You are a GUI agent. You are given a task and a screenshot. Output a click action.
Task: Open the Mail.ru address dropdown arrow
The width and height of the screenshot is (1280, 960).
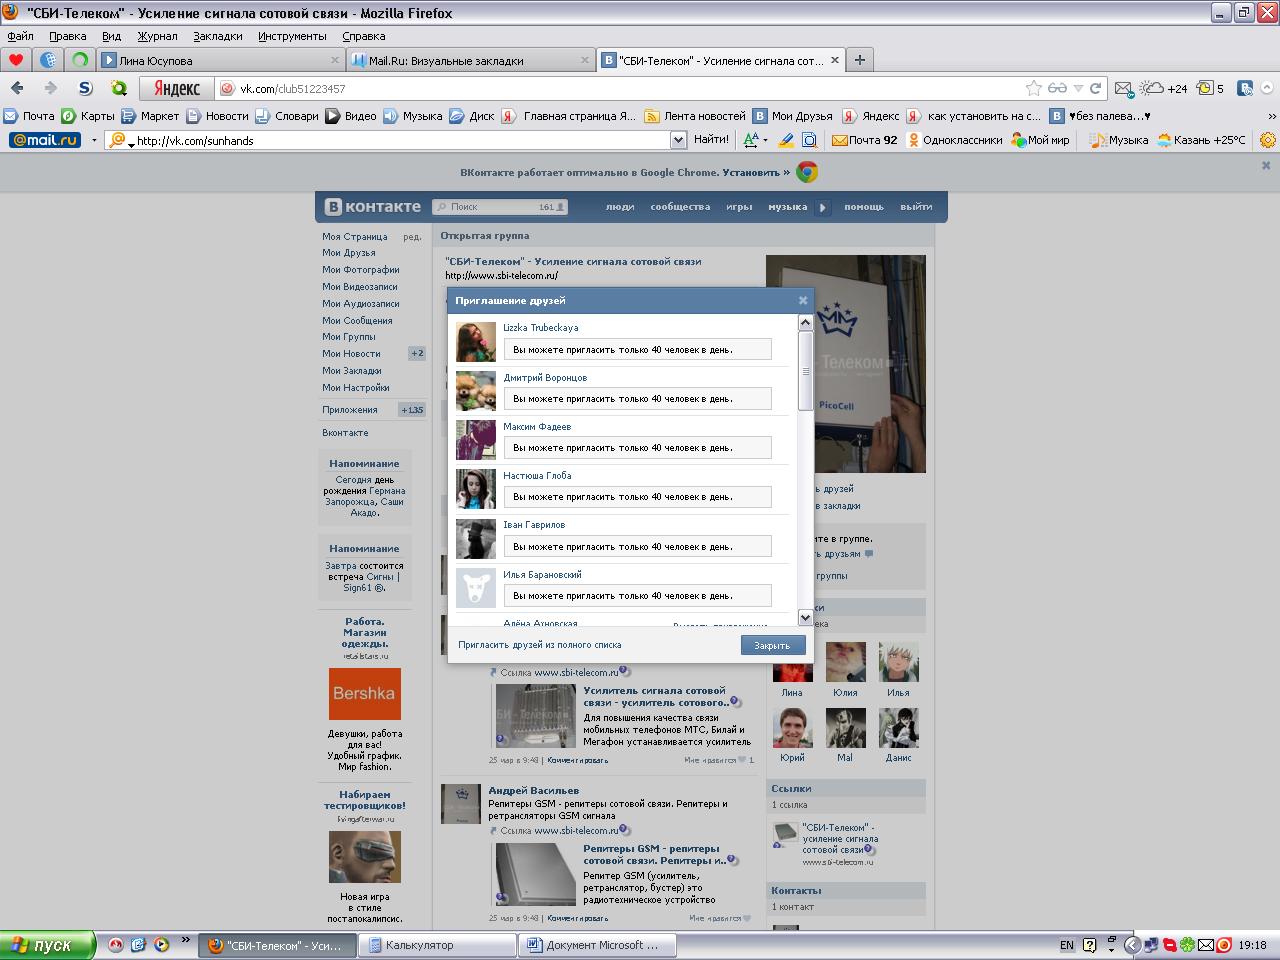click(x=678, y=140)
